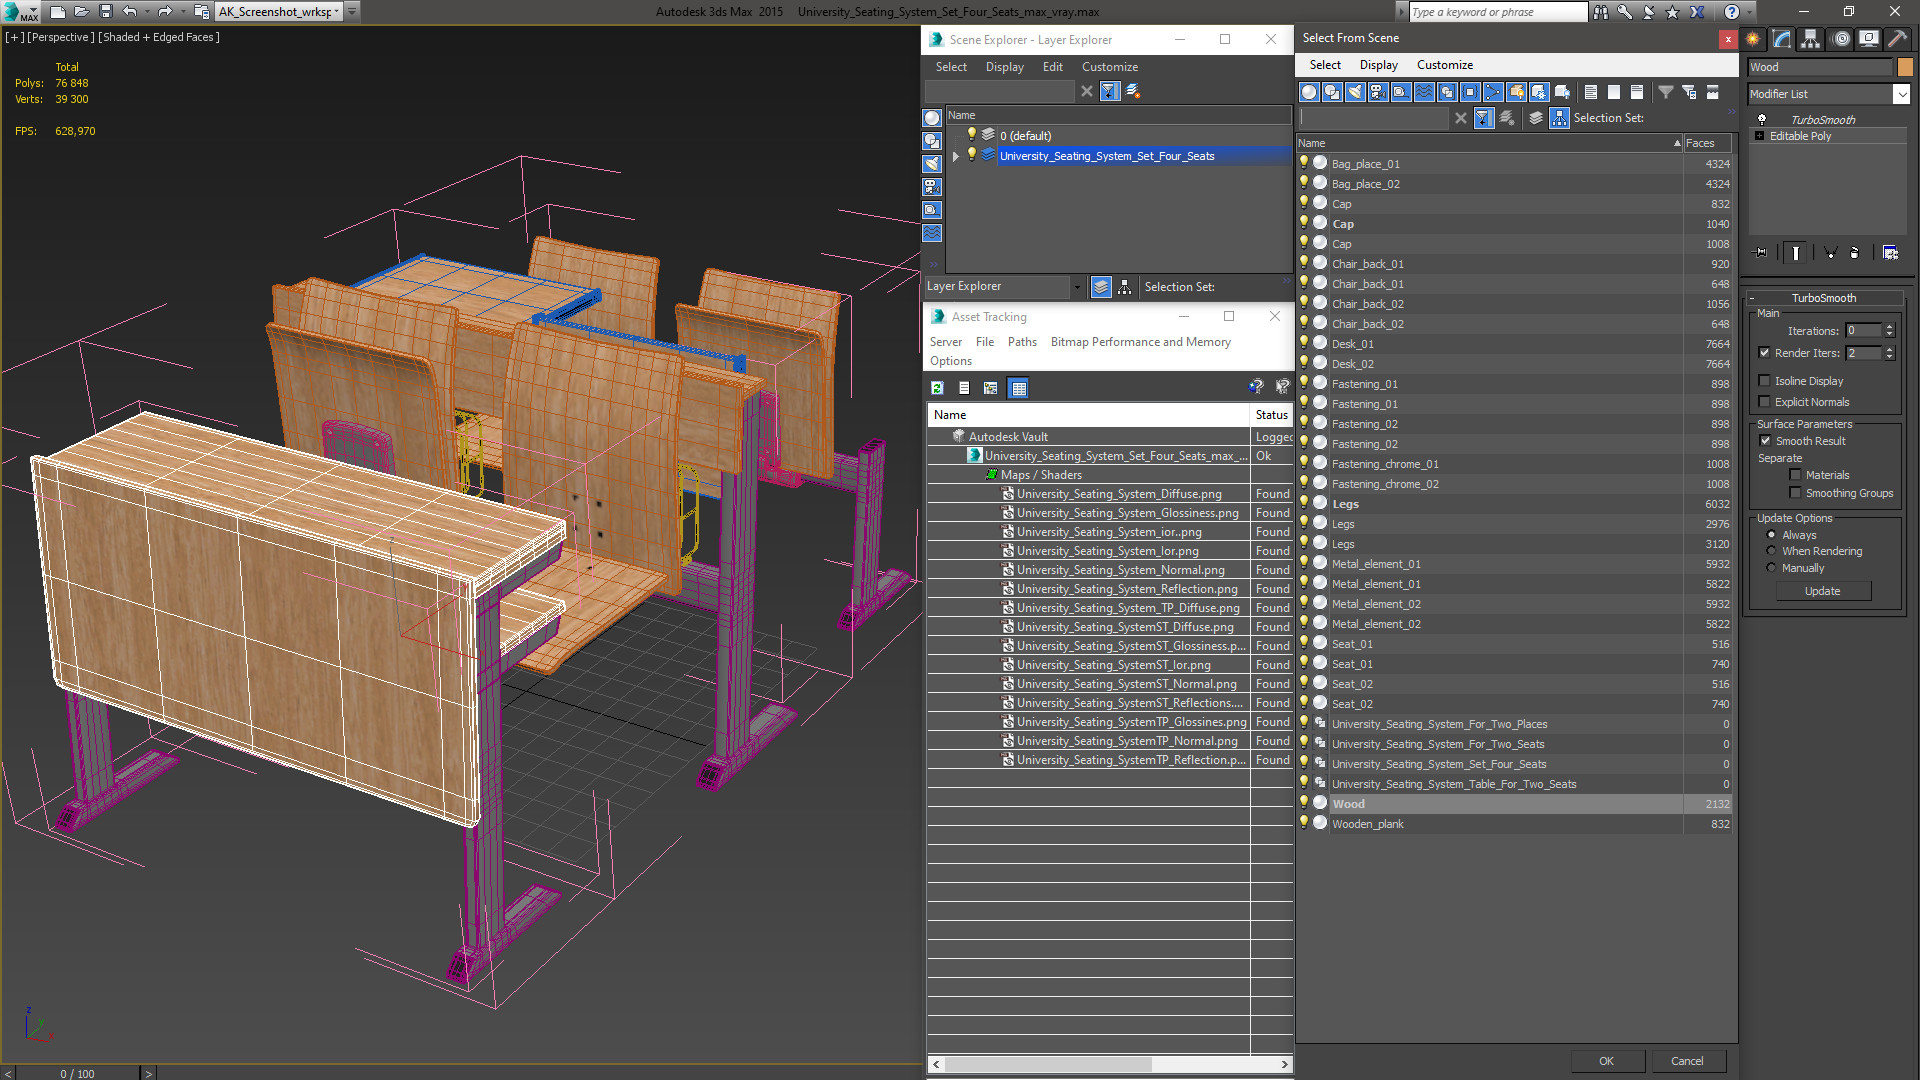This screenshot has width=1920, height=1080.
Task: Open the Motion command panel tab
Action: [x=1841, y=39]
